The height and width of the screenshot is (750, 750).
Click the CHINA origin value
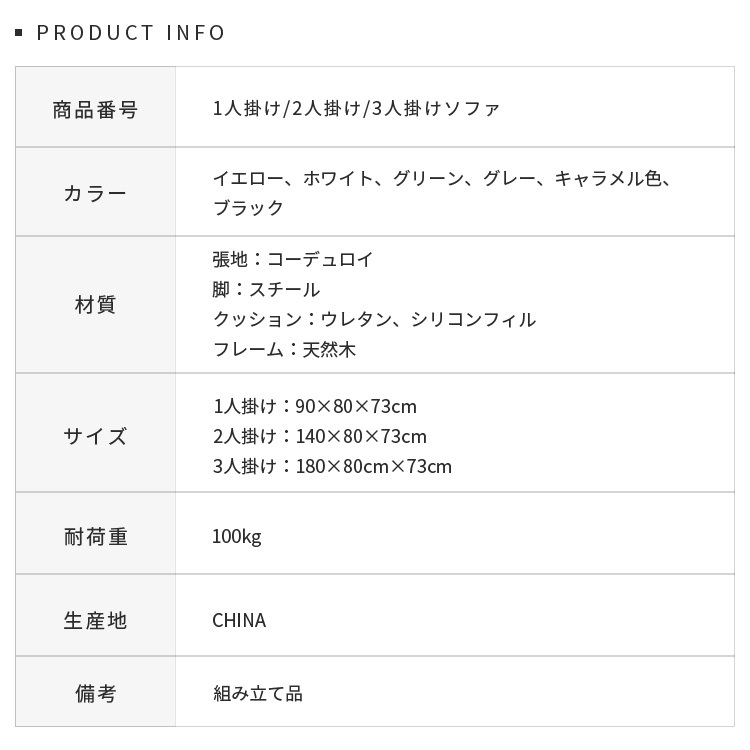pyautogui.click(x=239, y=620)
